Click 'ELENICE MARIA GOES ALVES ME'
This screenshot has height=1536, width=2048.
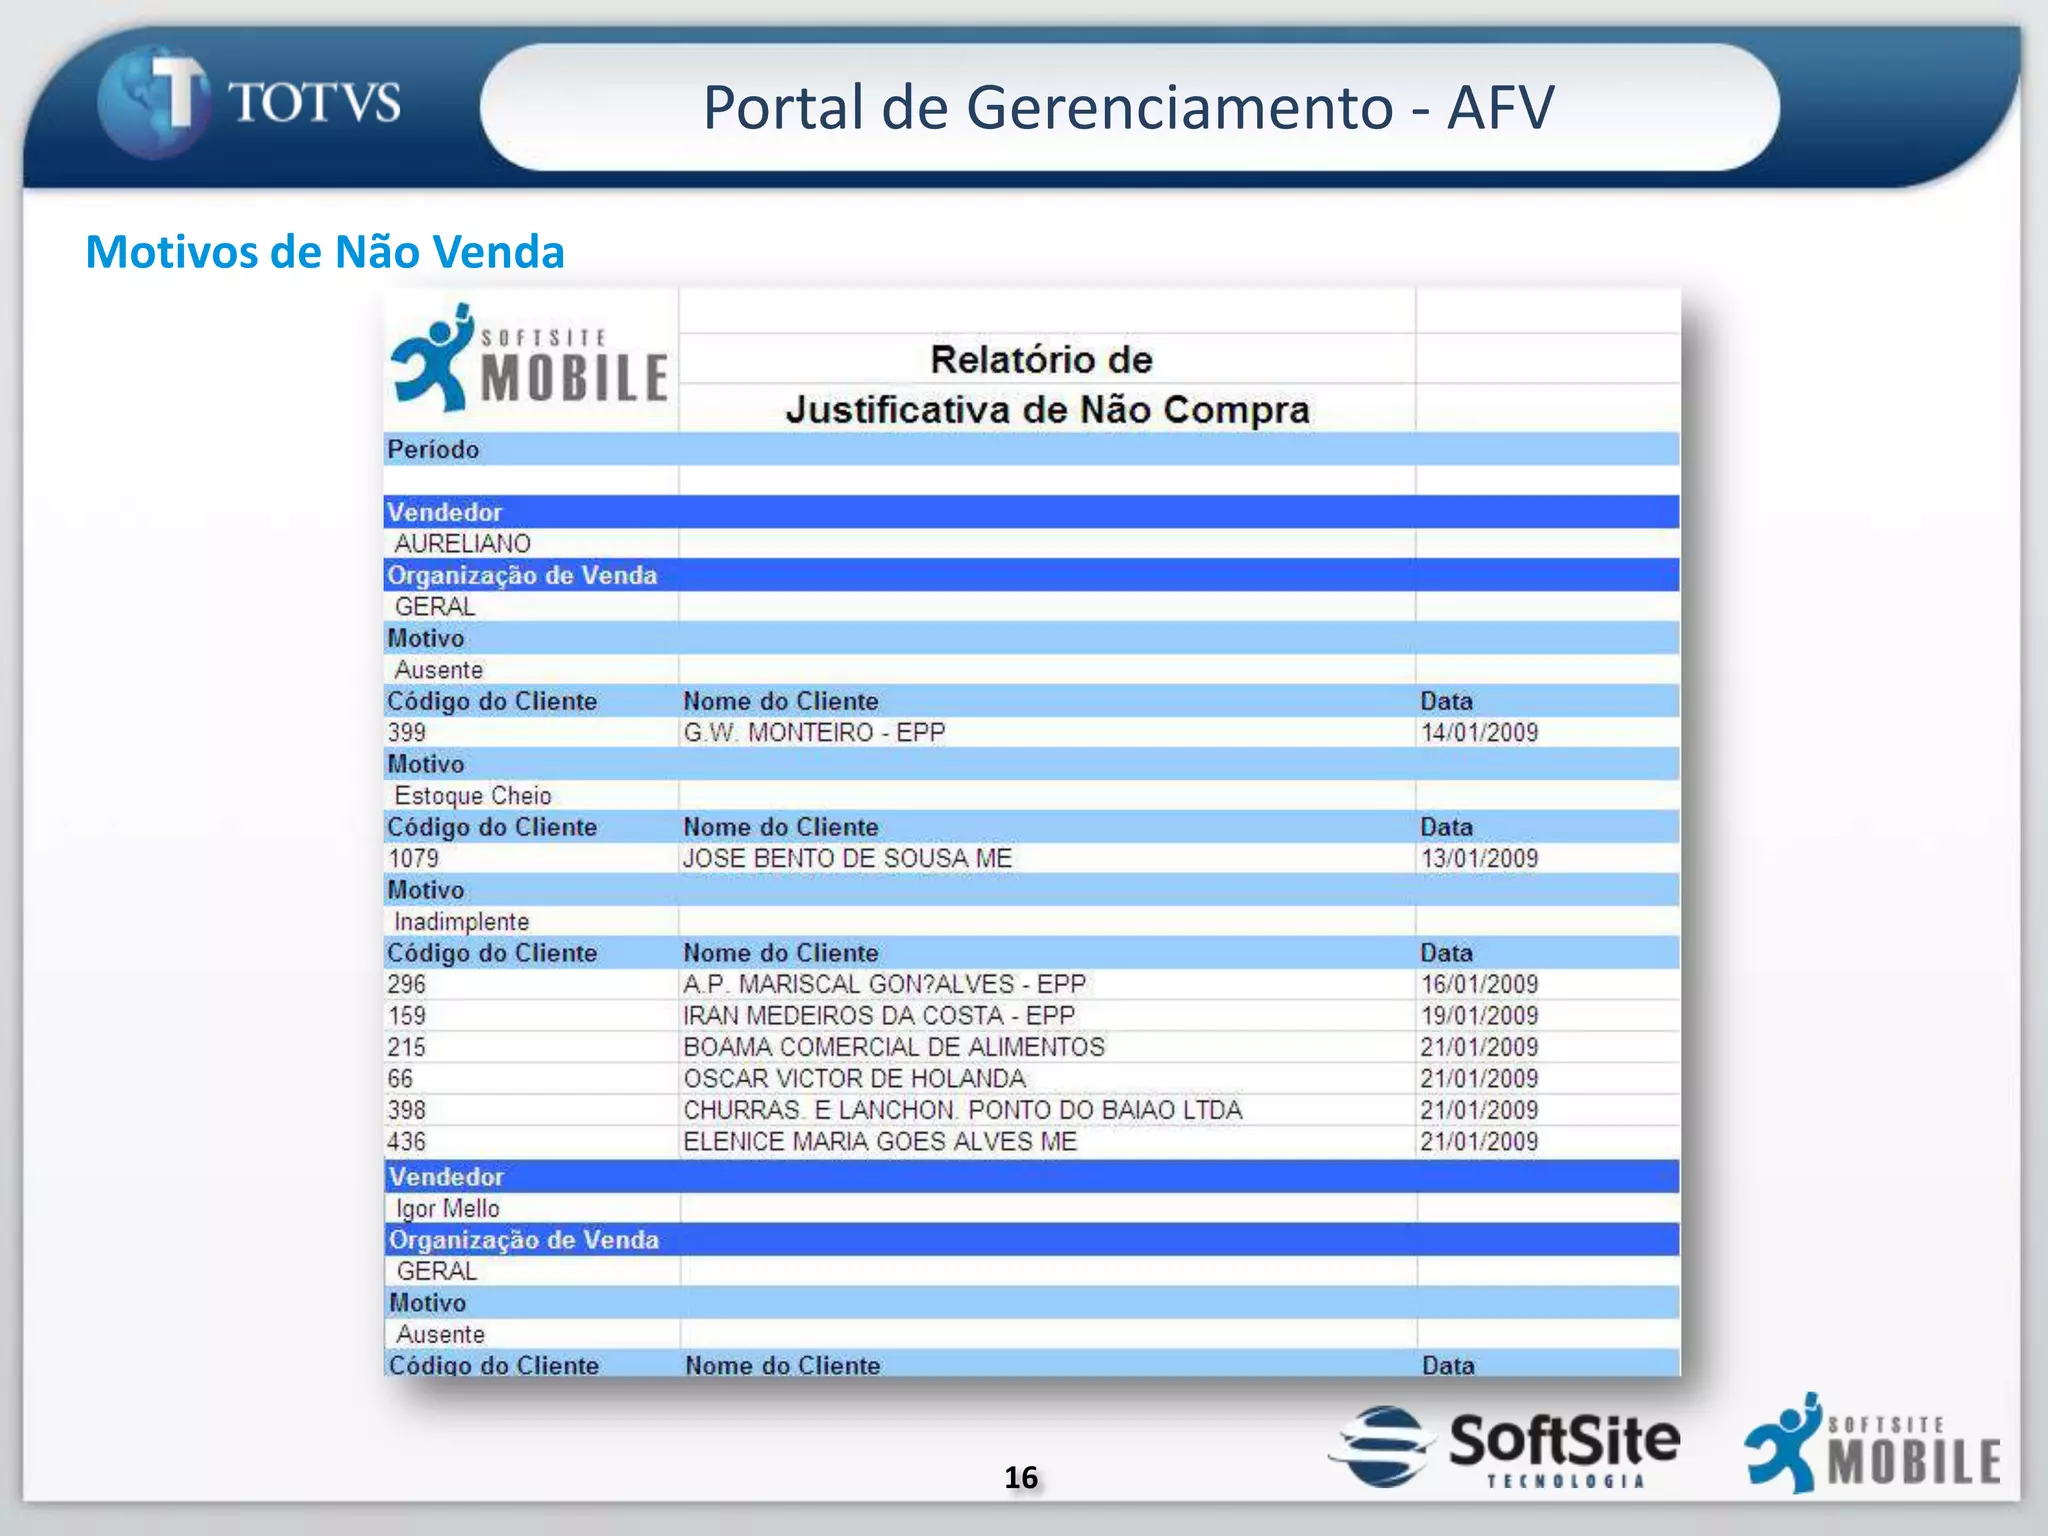point(880,1141)
